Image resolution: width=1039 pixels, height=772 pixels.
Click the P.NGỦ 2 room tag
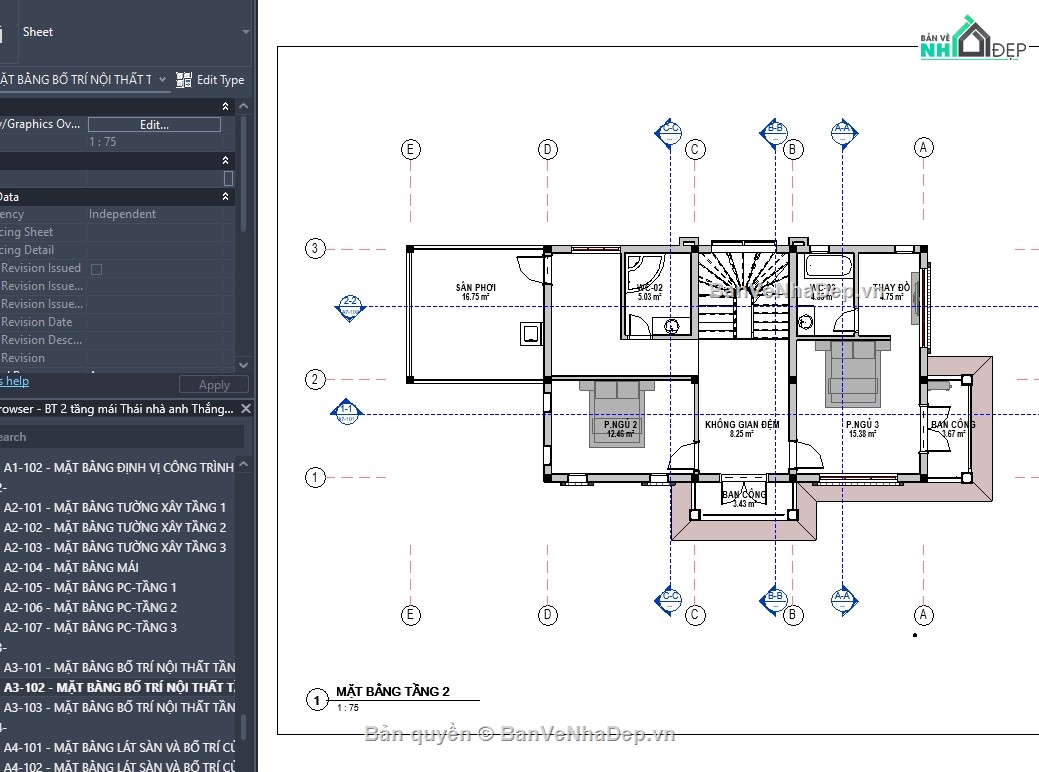[620, 429]
